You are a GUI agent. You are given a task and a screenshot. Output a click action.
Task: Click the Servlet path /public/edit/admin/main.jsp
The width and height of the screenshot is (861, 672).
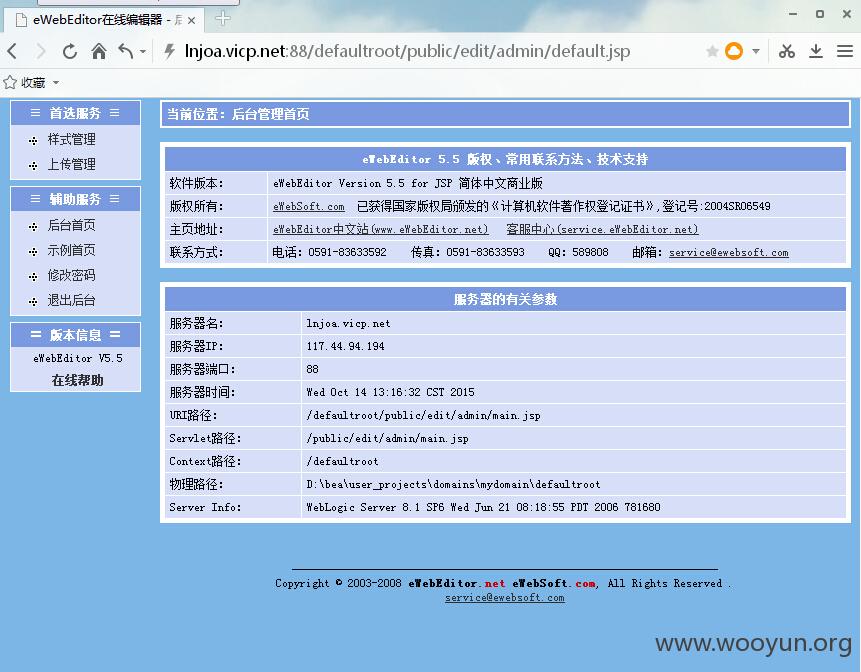[387, 439]
